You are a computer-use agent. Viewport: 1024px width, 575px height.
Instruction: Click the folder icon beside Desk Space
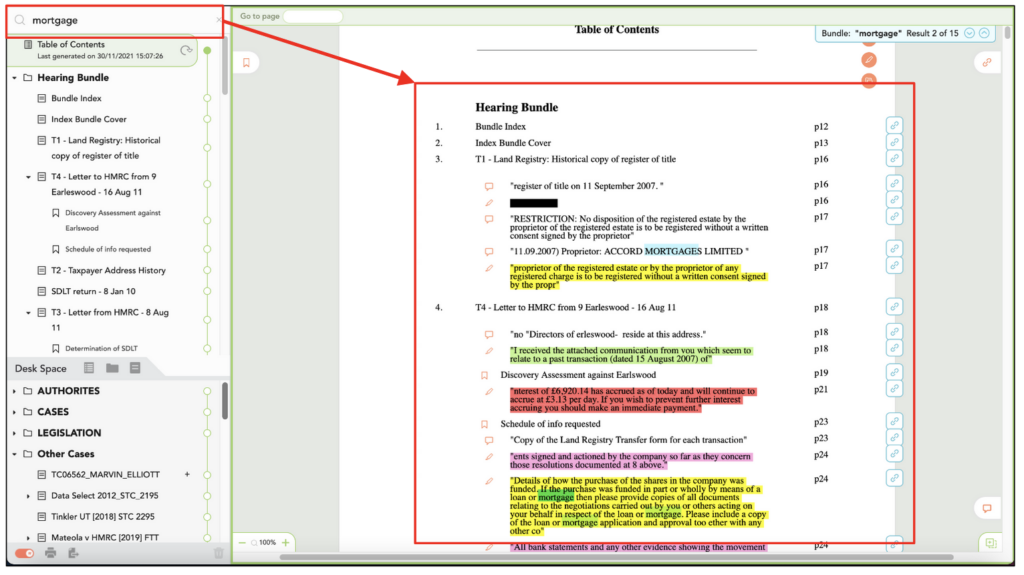click(112, 368)
